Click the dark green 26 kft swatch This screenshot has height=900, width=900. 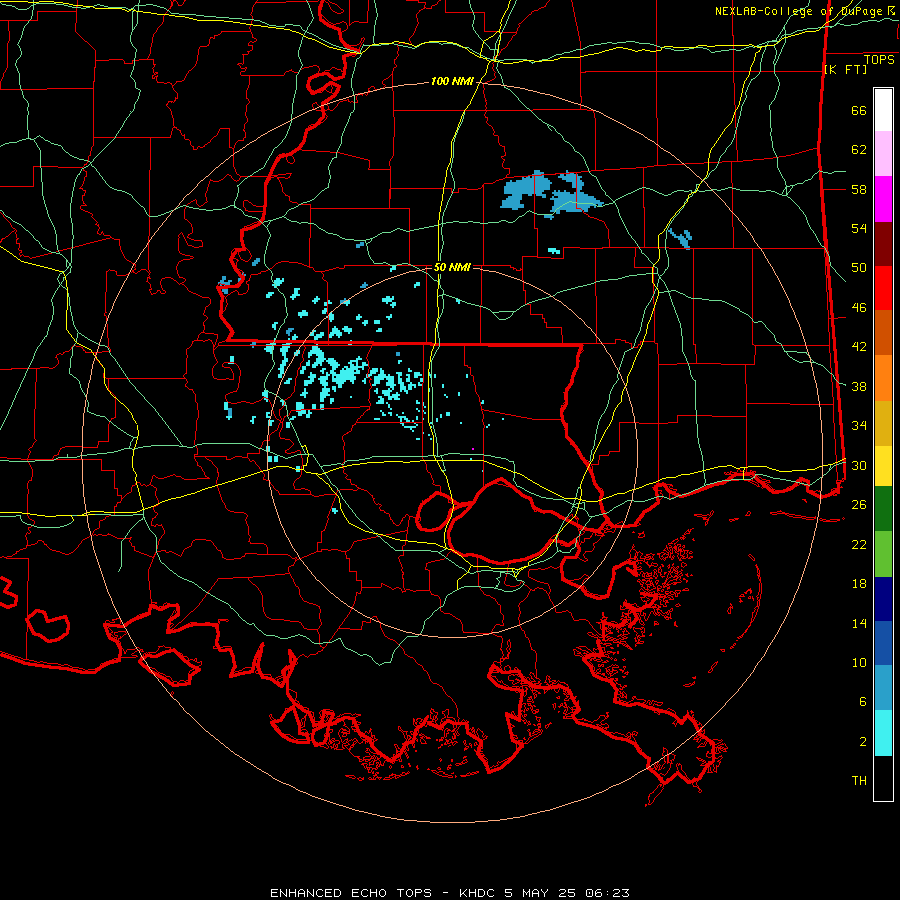point(883,509)
